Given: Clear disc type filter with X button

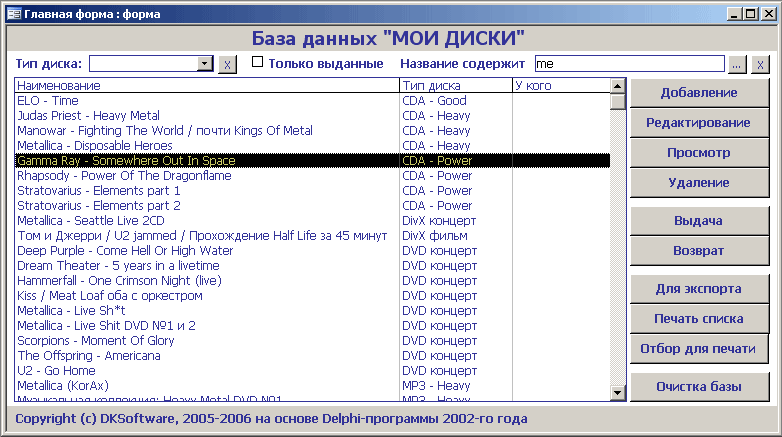Looking at the screenshot, I should point(227,64).
